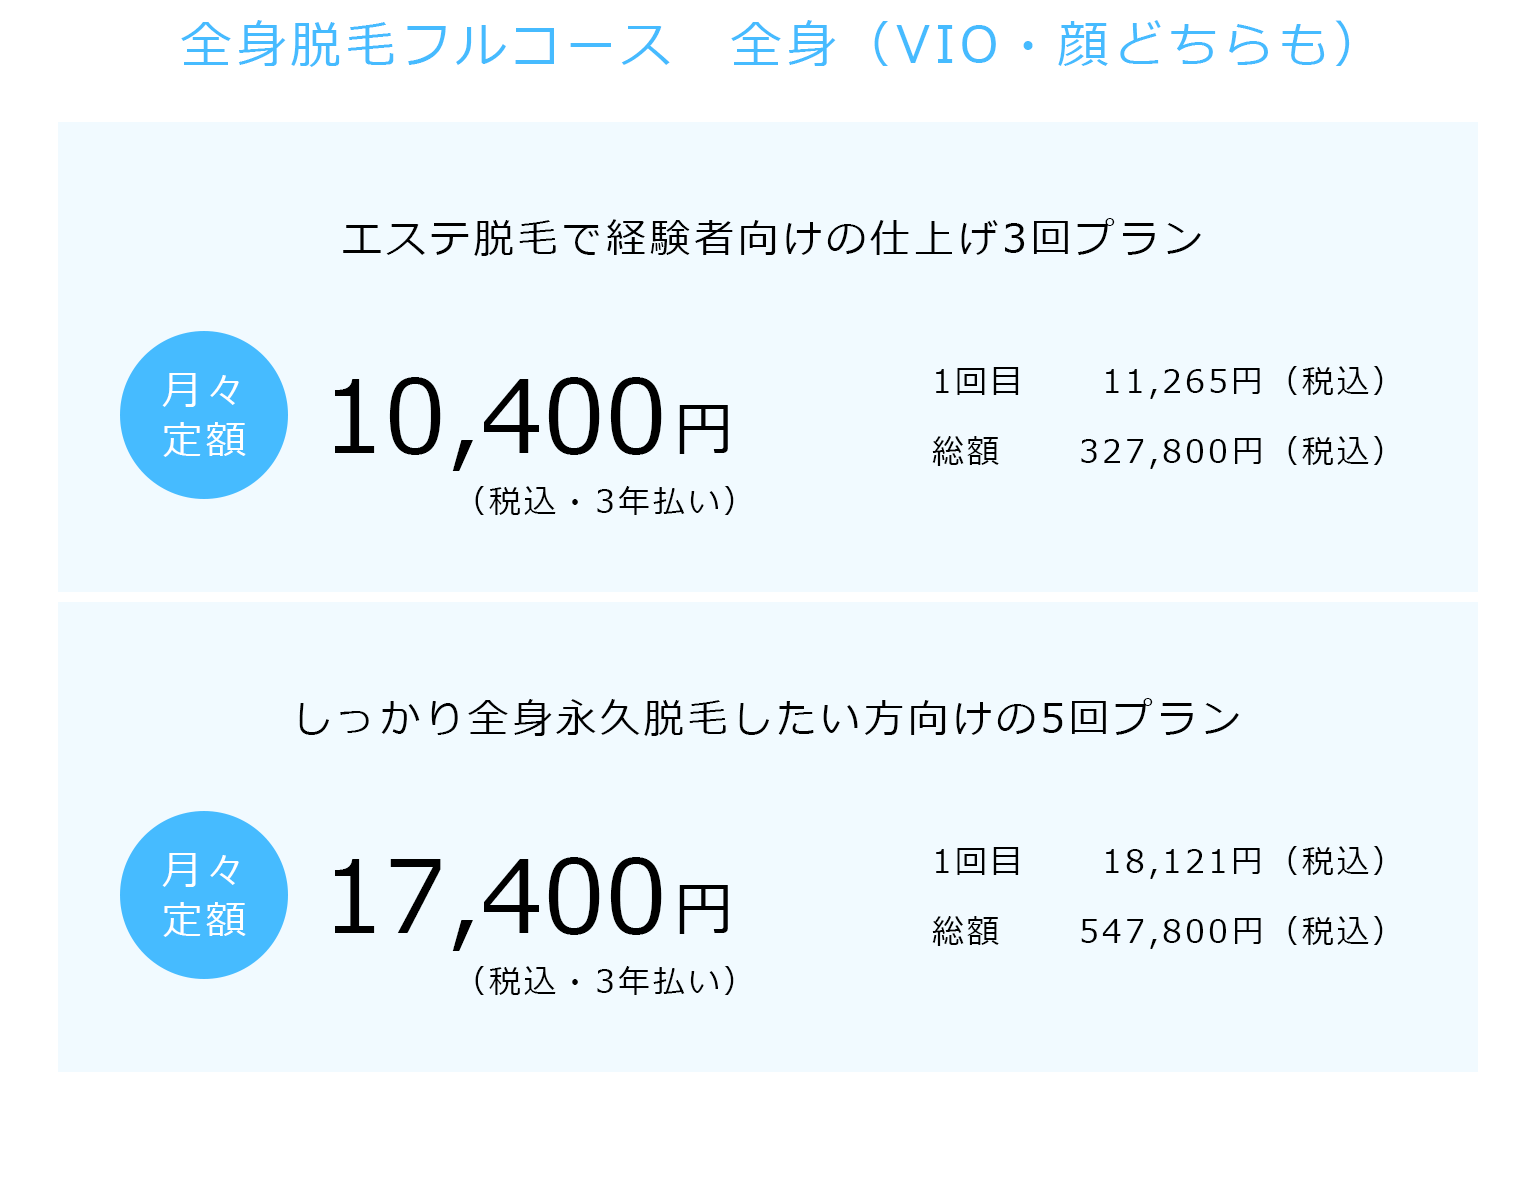Click the 1回目 label in the 3回プラン card
The image size is (1536, 1202).
click(x=977, y=381)
